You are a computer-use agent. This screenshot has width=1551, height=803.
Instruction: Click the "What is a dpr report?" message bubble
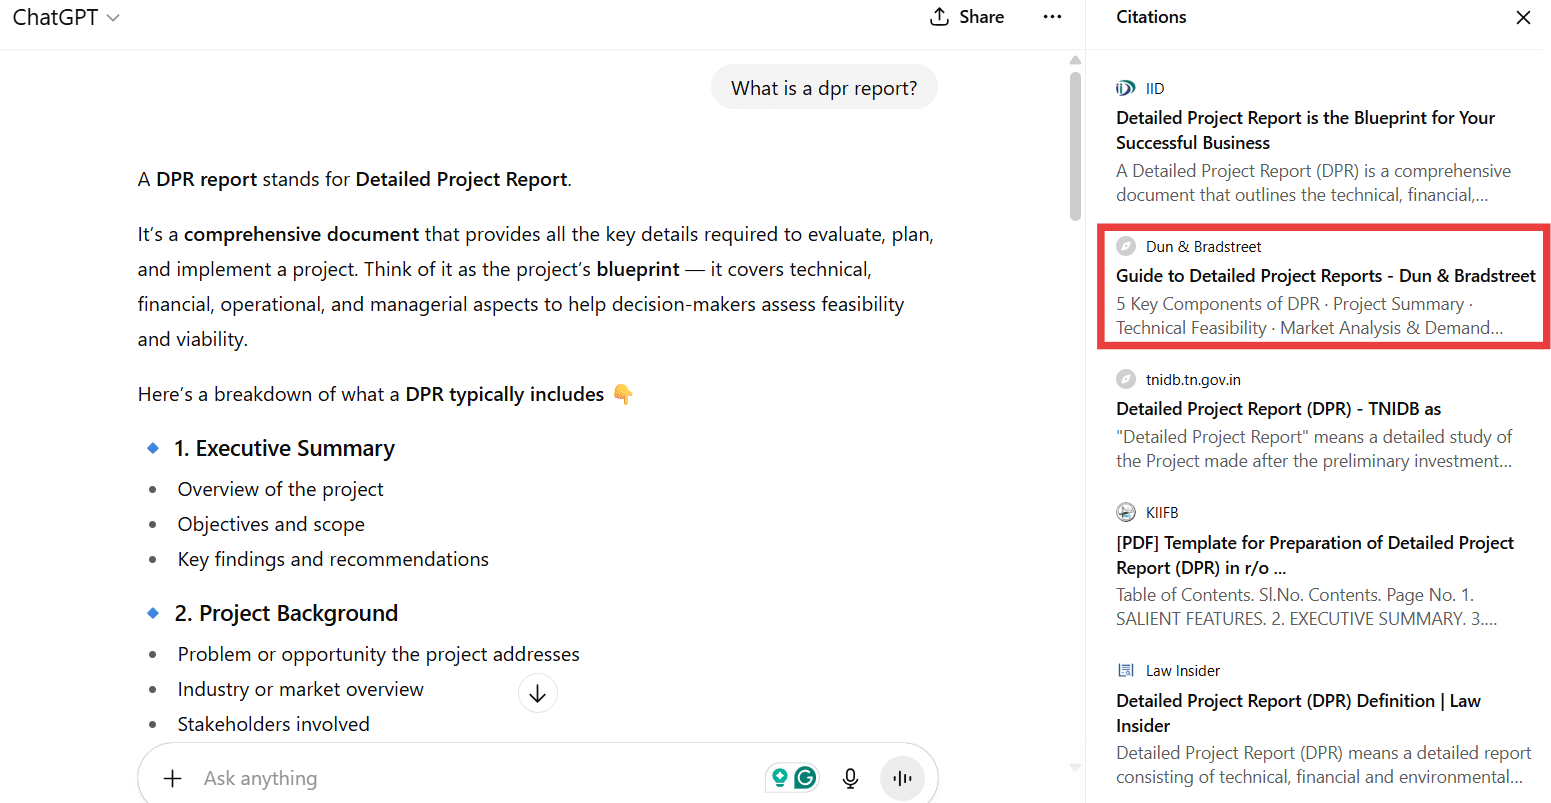[823, 88]
